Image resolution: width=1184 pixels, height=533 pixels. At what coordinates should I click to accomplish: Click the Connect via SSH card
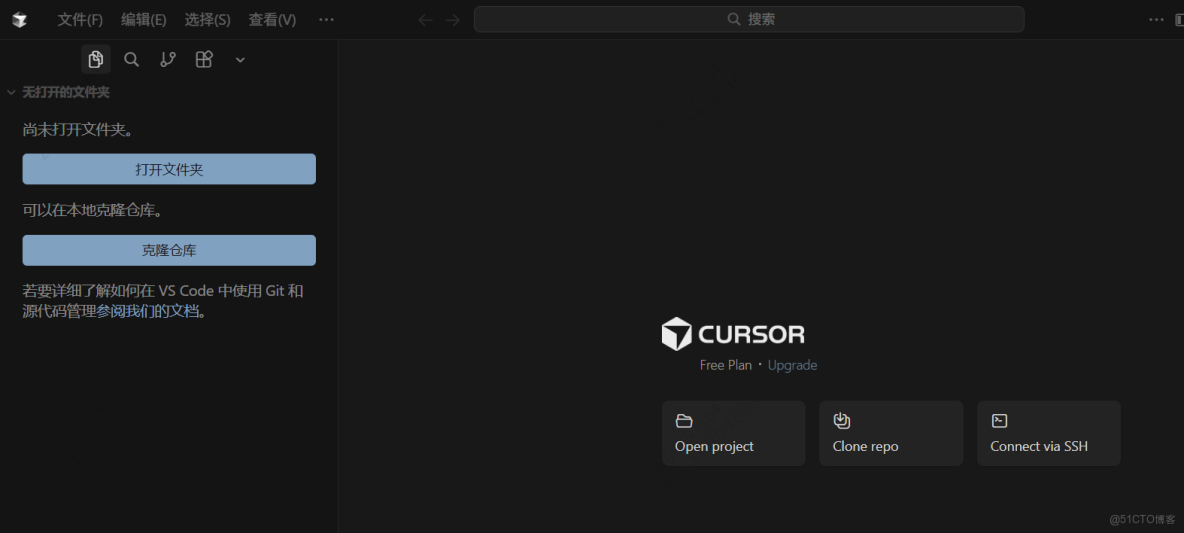tap(1049, 433)
